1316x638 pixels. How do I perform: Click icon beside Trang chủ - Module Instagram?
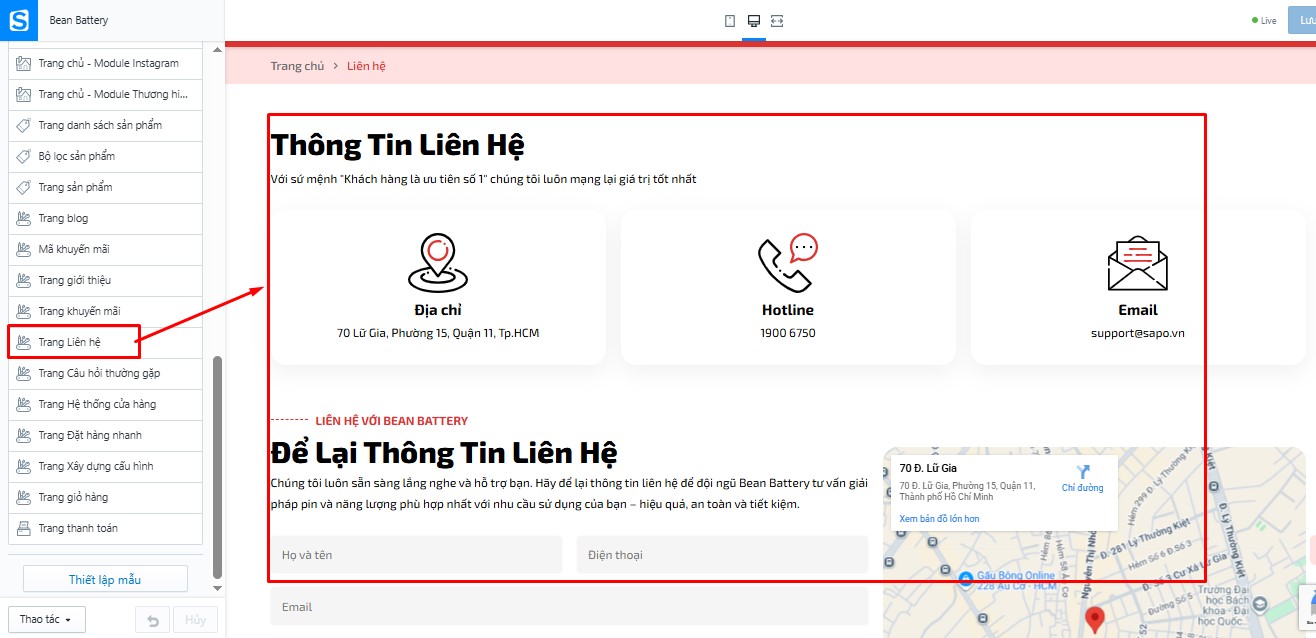point(24,63)
